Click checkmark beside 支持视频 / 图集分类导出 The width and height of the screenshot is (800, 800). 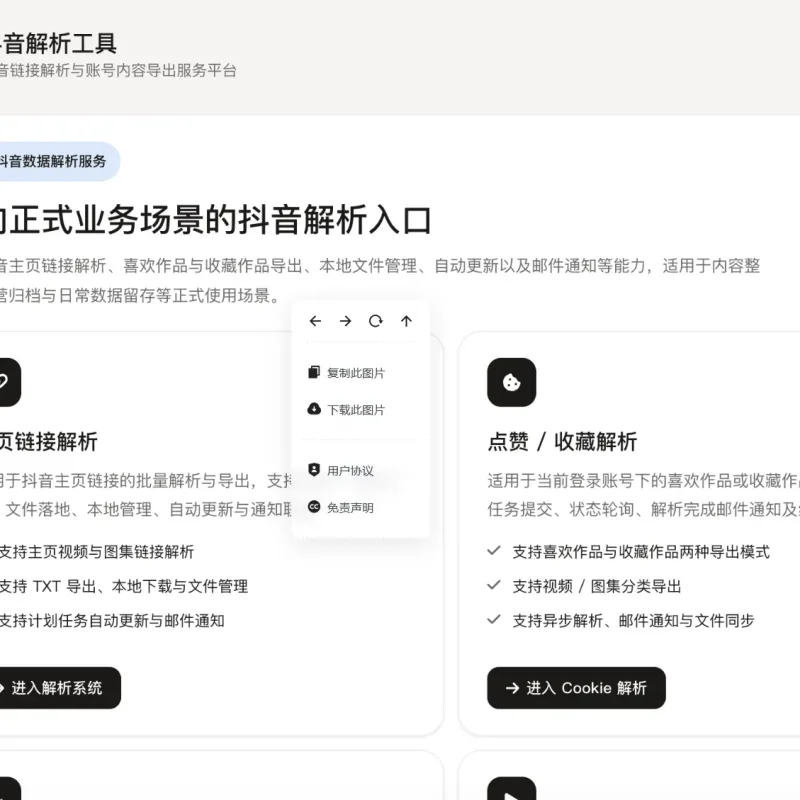(493, 585)
